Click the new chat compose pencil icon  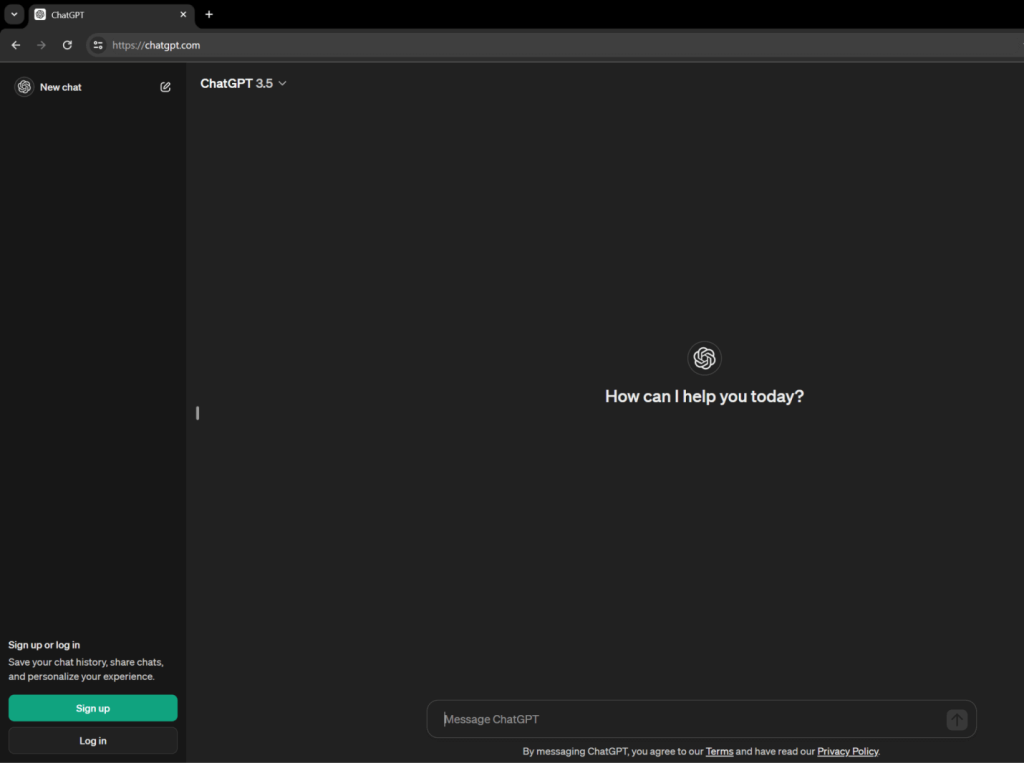click(165, 87)
